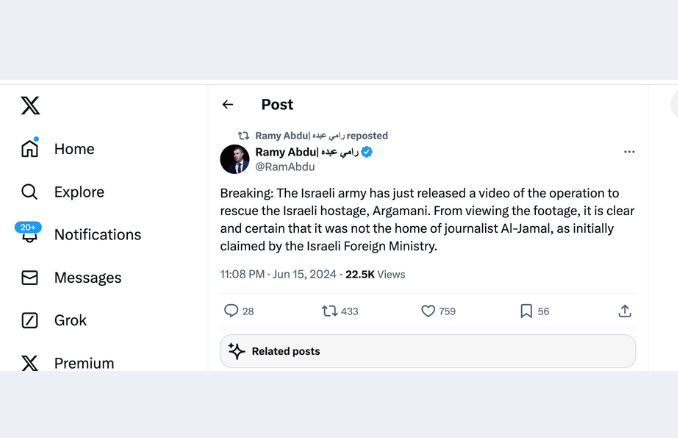
Task: Go back using the back arrow
Action: [x=228, y=104]
